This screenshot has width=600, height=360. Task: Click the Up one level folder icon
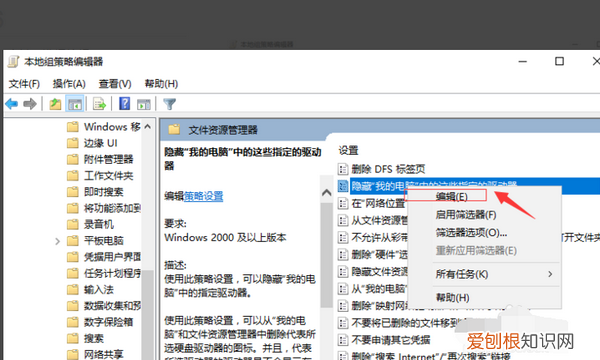tap(55, 104)
